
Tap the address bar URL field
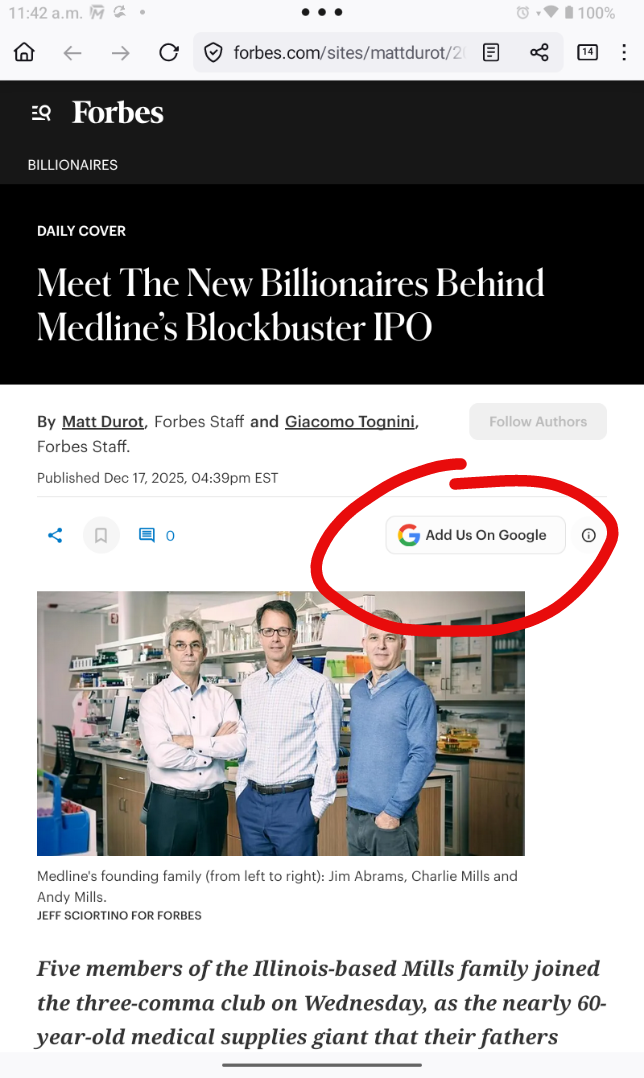pos(340,53)
